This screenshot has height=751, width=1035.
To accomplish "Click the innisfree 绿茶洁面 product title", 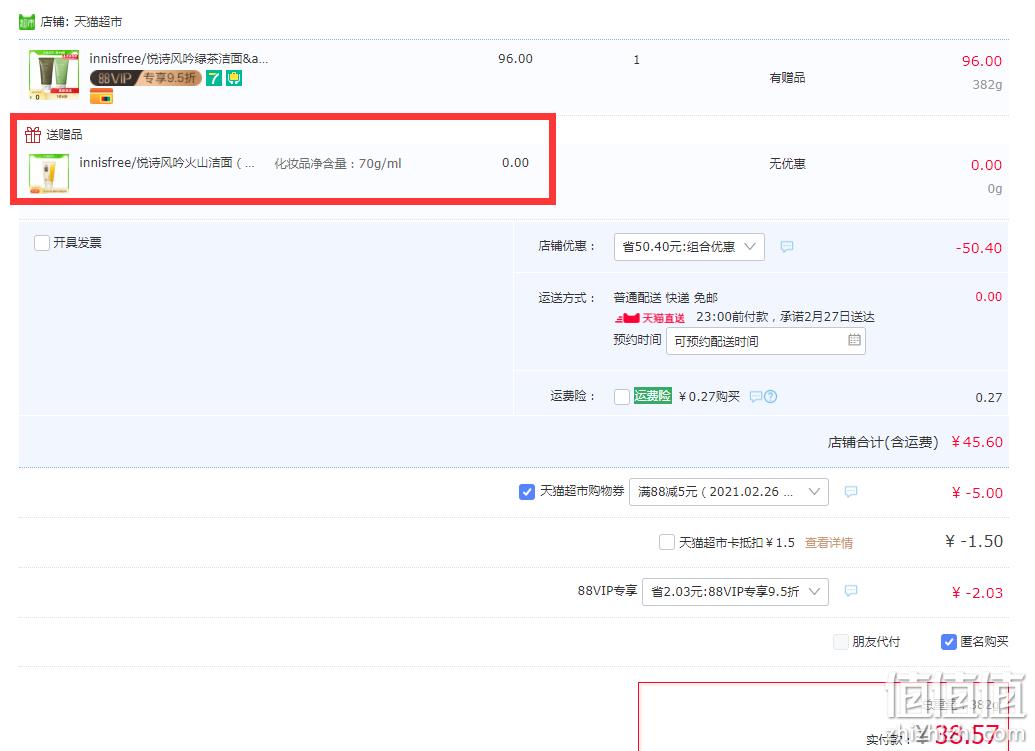I will (179, 59).
